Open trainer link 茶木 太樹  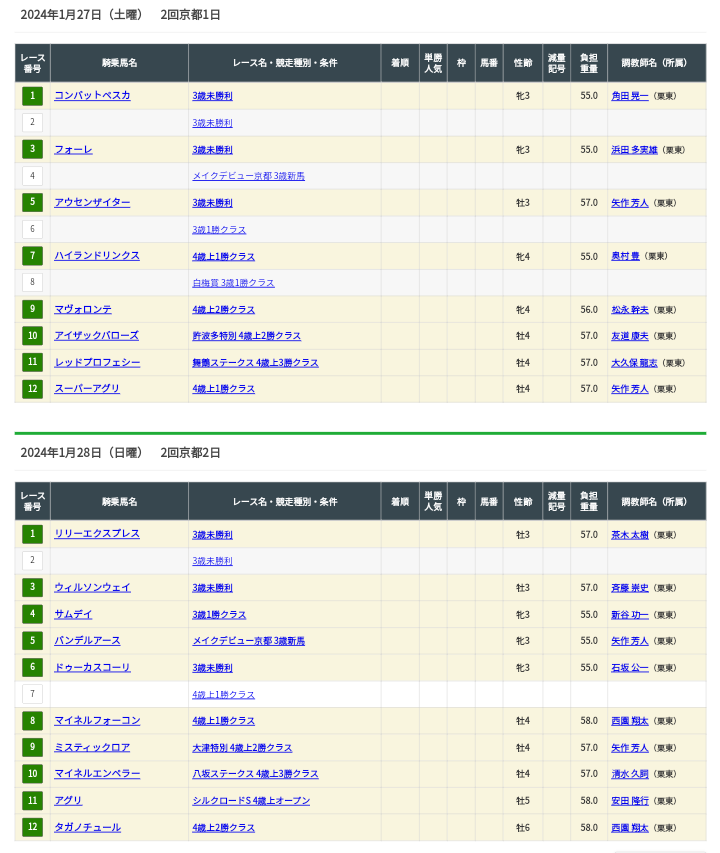pos(630,535)
